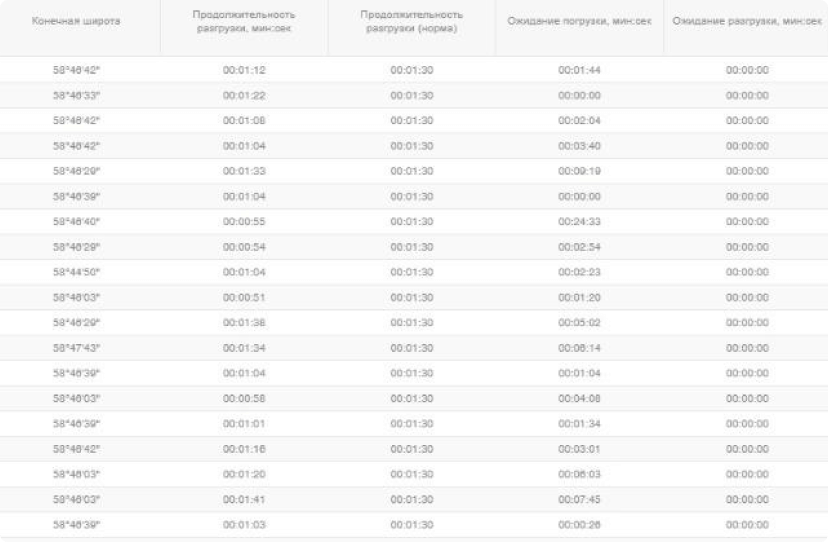Select the latitude cell 58°46'33"
Viewport: 828px width, 542px height.
click(76, 96)
